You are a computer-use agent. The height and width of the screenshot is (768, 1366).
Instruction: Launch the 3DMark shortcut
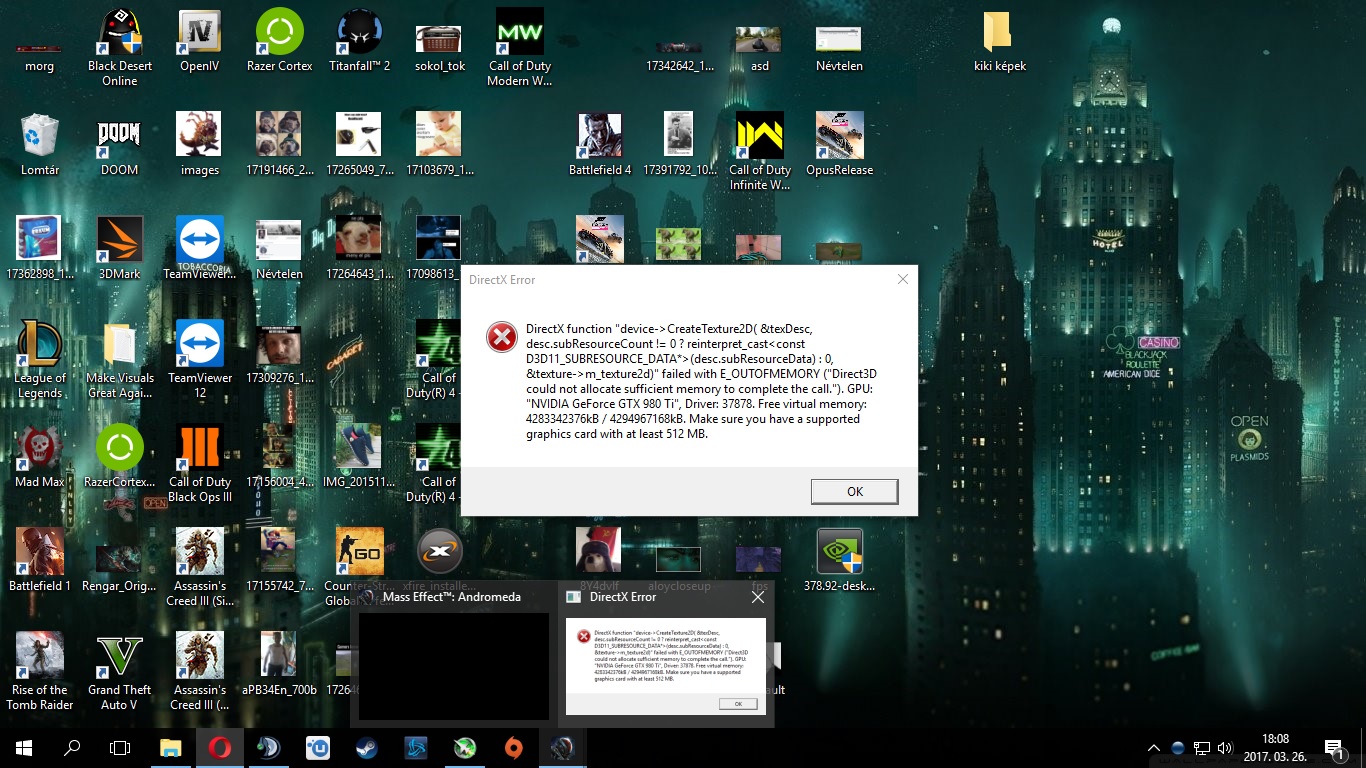click(120, 250)
